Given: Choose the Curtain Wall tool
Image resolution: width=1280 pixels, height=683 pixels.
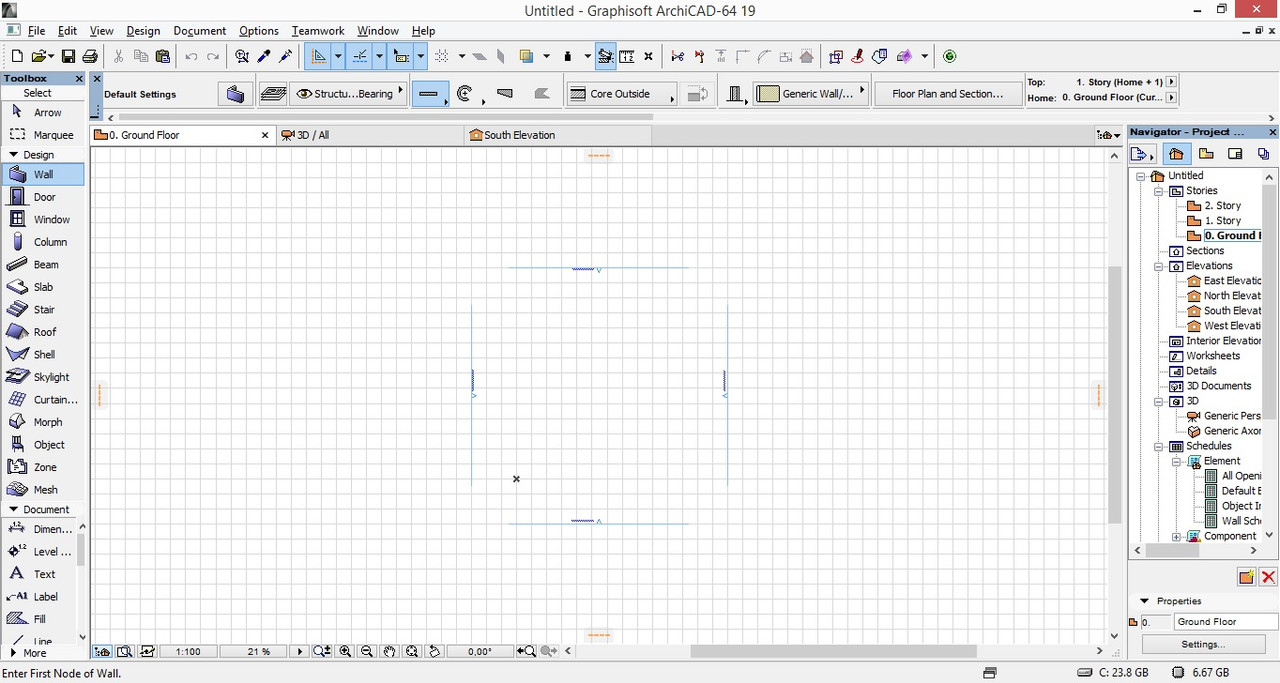Looking at the screenshot, I should click(43, 399).
